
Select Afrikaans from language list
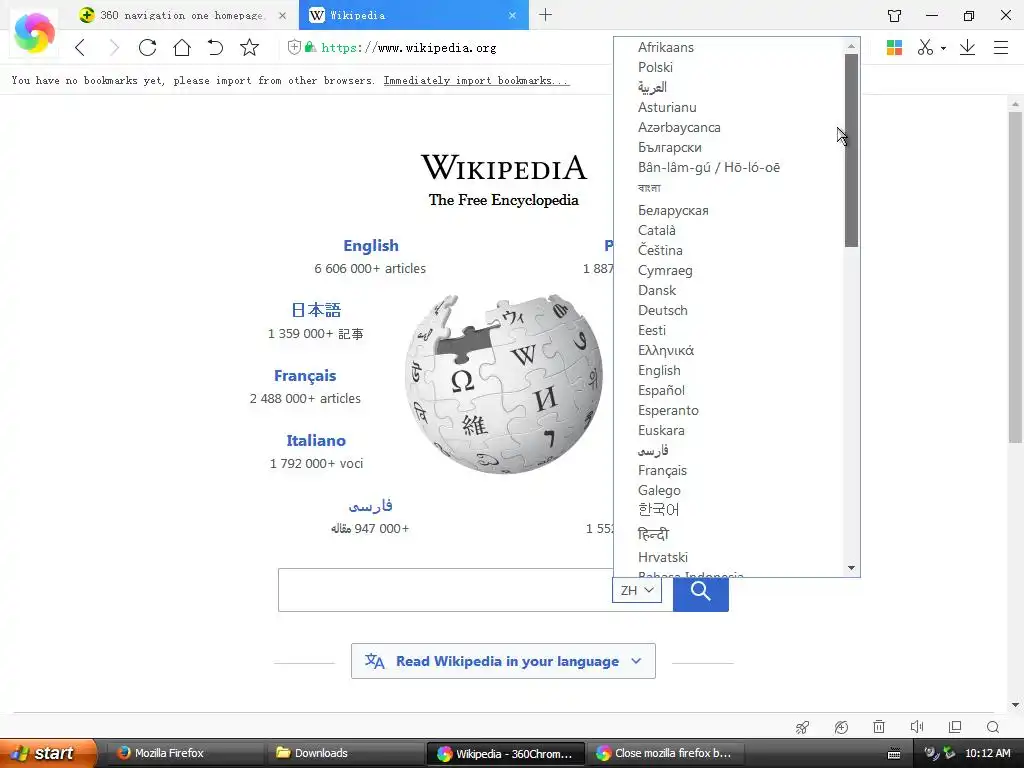(665, 47)
